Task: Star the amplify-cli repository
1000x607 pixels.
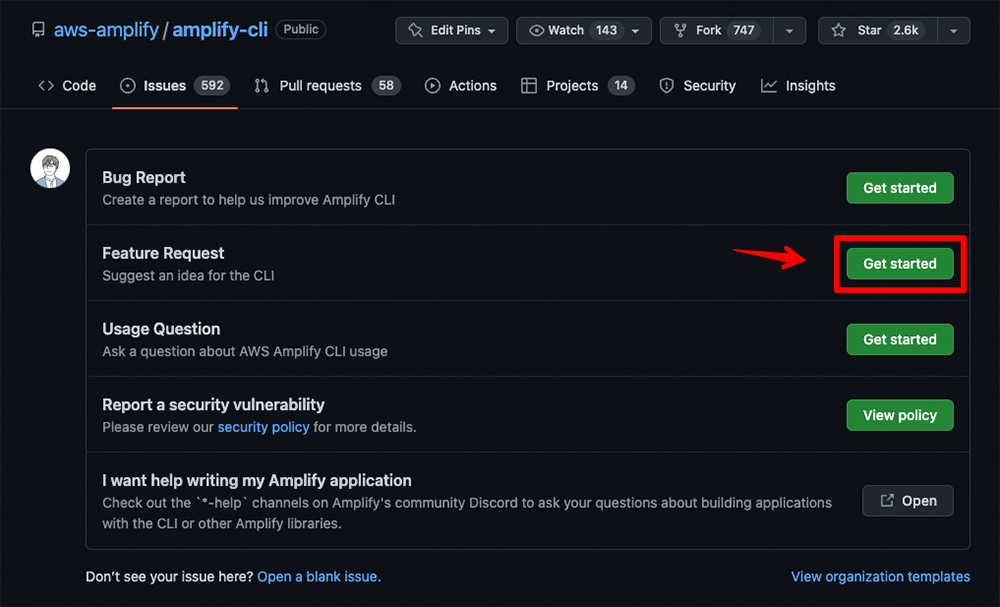Action: coord(878,31)
